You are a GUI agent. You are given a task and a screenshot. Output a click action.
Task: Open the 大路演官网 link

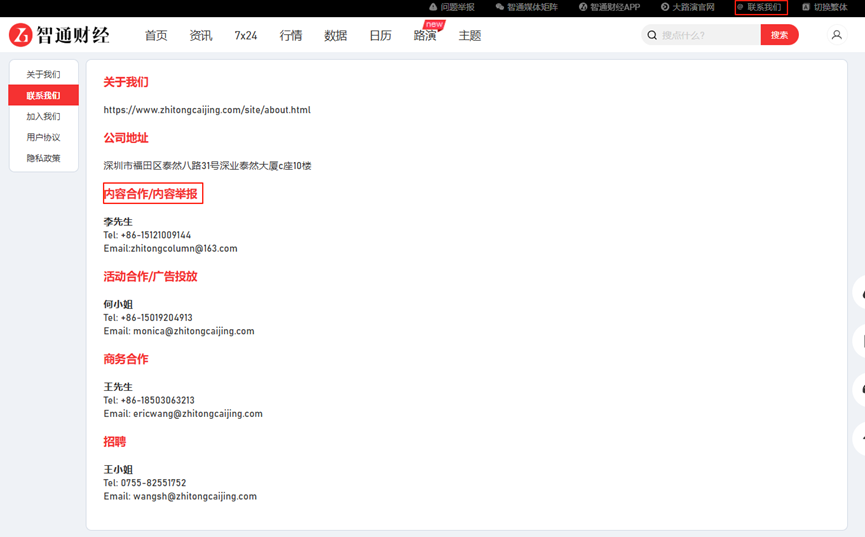[x=687, y=7]
